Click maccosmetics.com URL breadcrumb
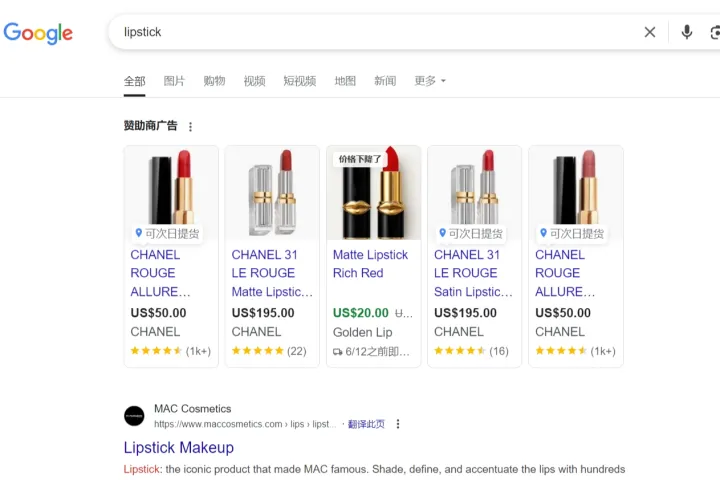The width and height of the screenshot is (720, 480). [x=245, y=424]
